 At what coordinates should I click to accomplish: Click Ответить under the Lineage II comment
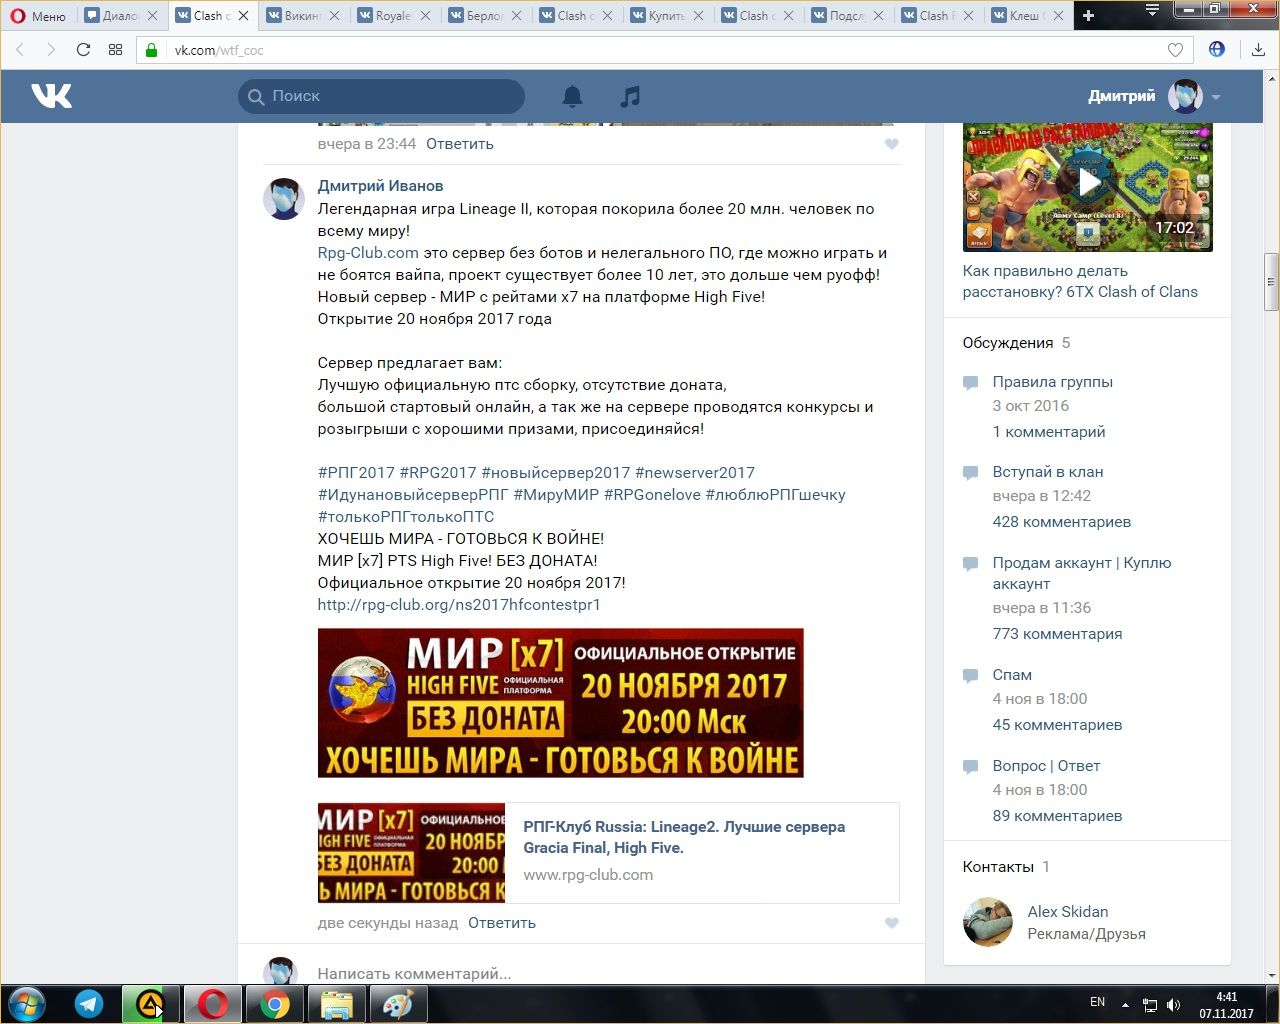click(x=501, y=923)
